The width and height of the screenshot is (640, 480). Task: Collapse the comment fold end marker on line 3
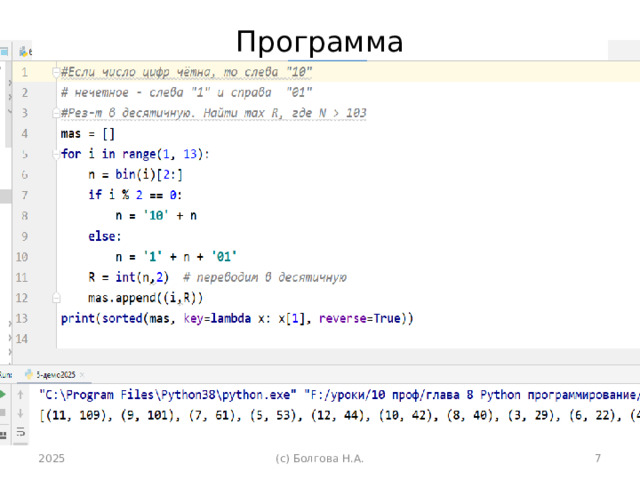coord(56,113)
